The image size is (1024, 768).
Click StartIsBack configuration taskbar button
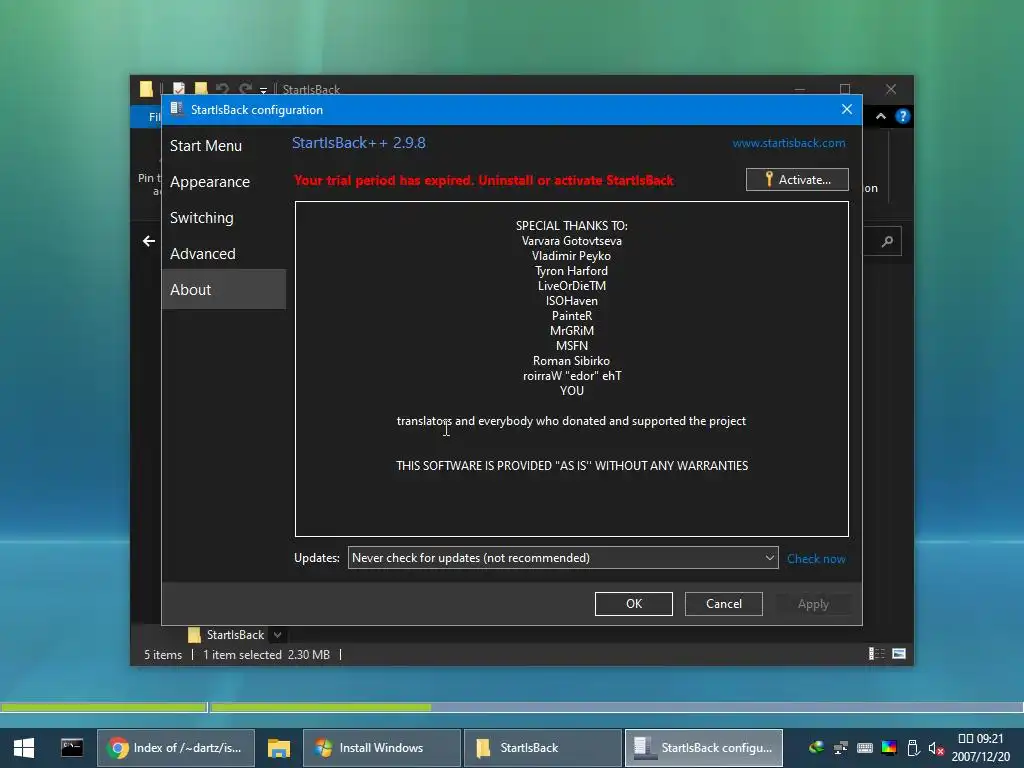click(x=704, y=748)
